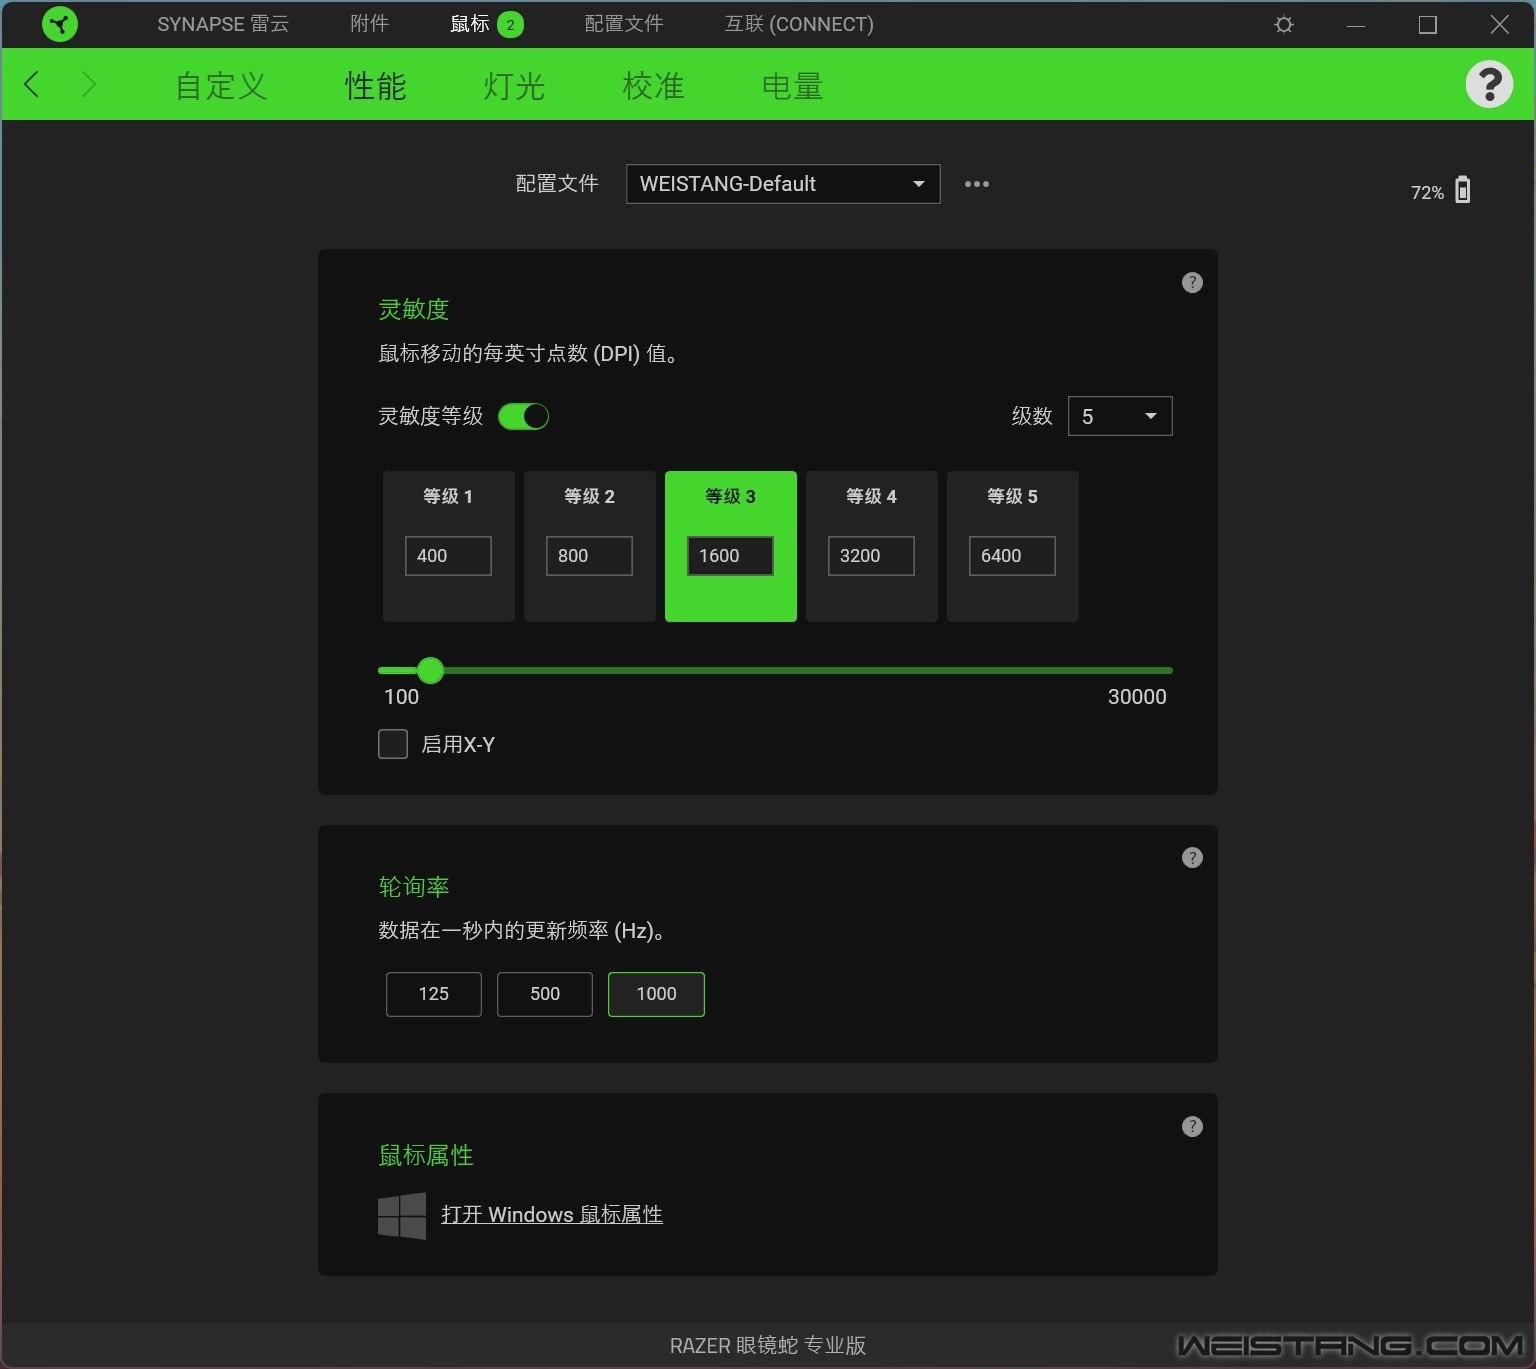Enable the 启用X-Y checkbox
1536x1369 pixels.
pyautogui.click(x=393, y=744)
